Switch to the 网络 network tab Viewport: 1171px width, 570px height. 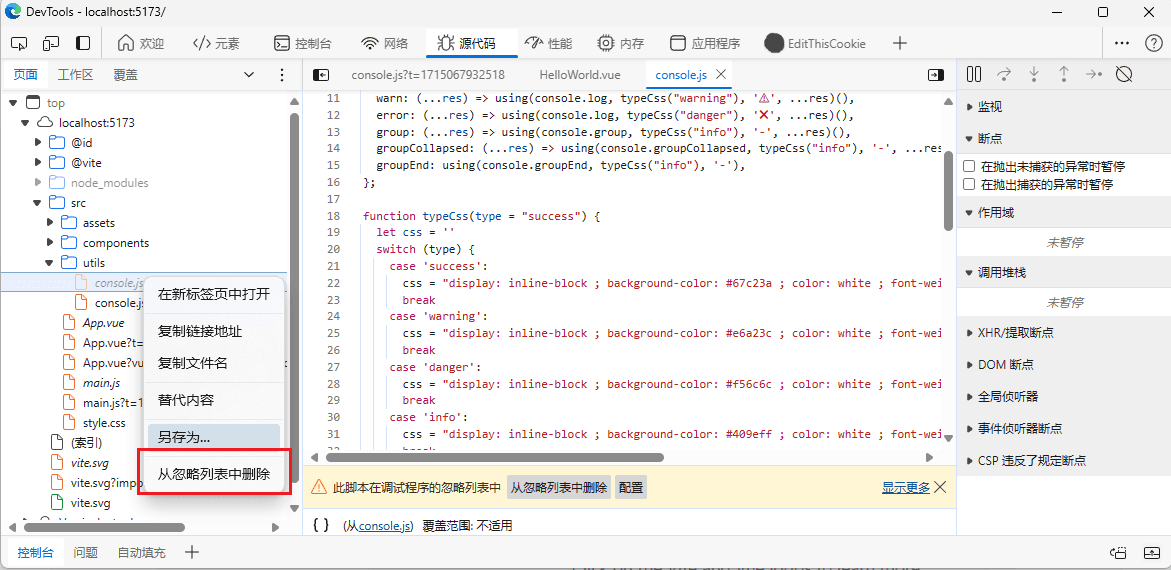384,43
